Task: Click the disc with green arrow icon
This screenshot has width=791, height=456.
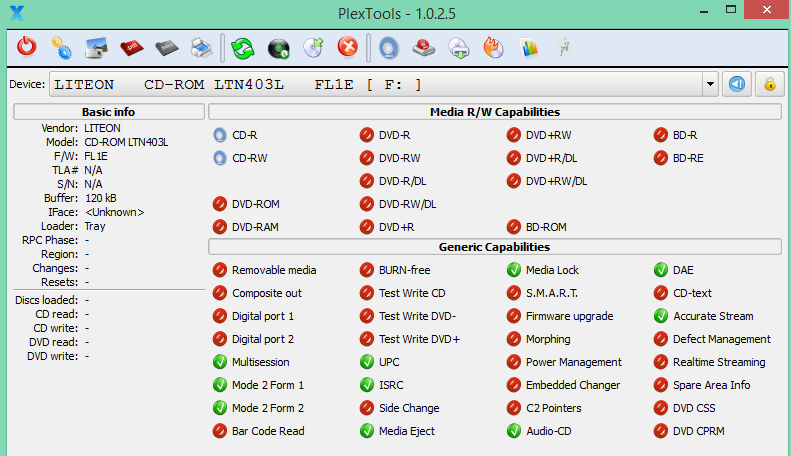Action: pos(313,47)
